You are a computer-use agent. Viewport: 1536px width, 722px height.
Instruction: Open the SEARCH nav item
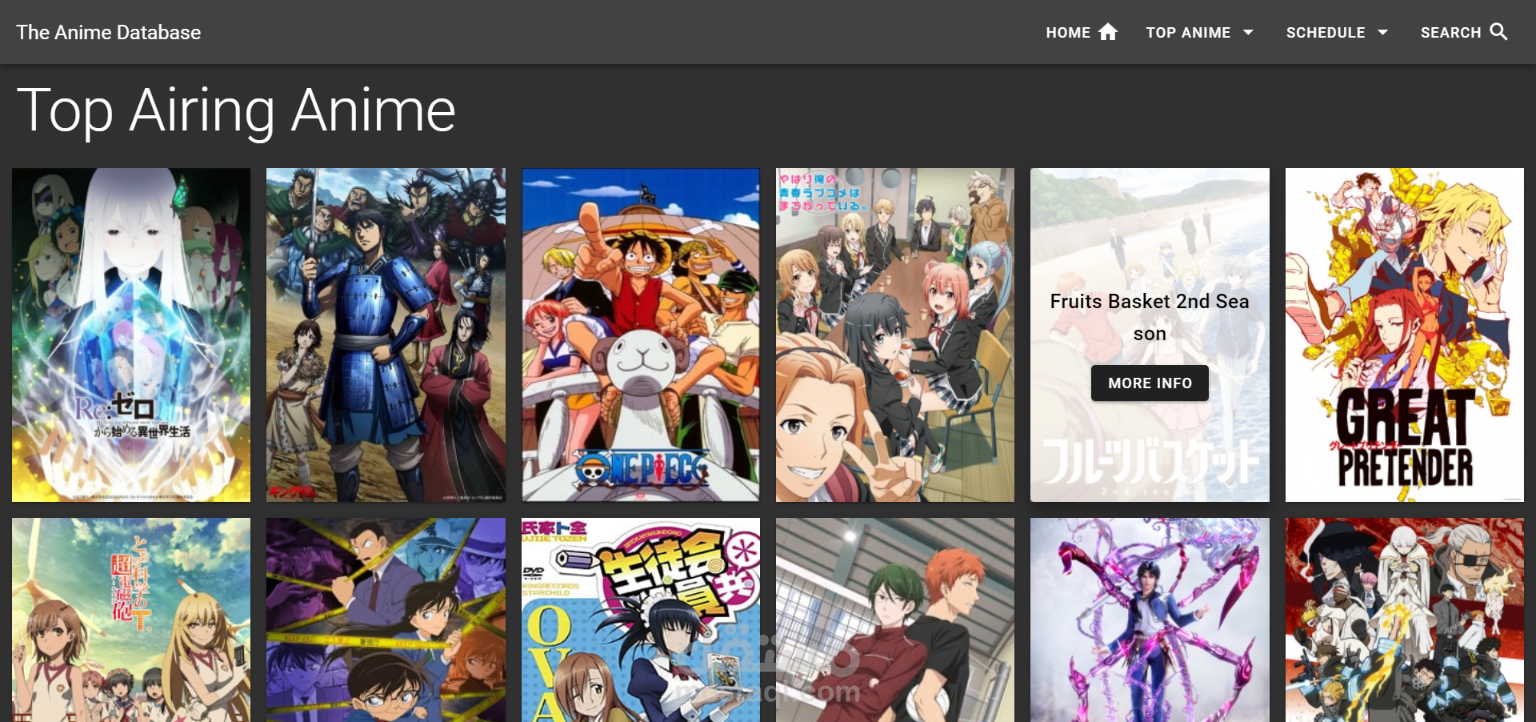(1464, 32)
